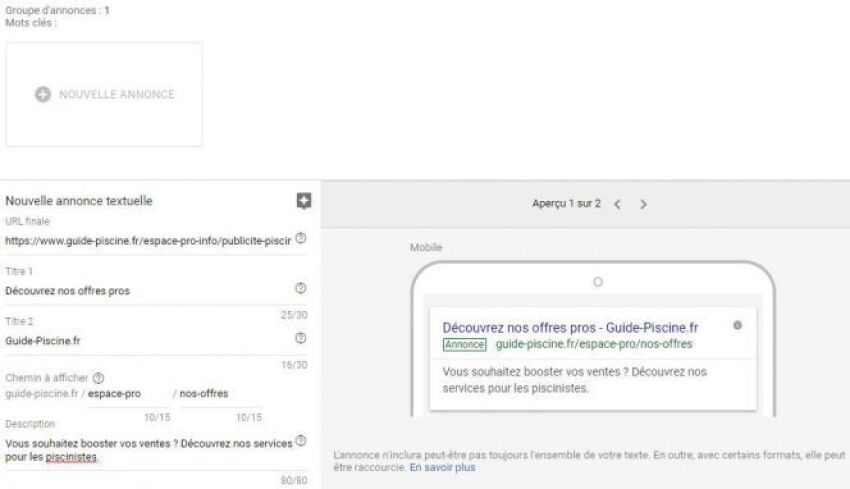Go to the previous ad preview
Viewport: 850px width, 489px height.
pyautogui.click(x=617, y=204)
